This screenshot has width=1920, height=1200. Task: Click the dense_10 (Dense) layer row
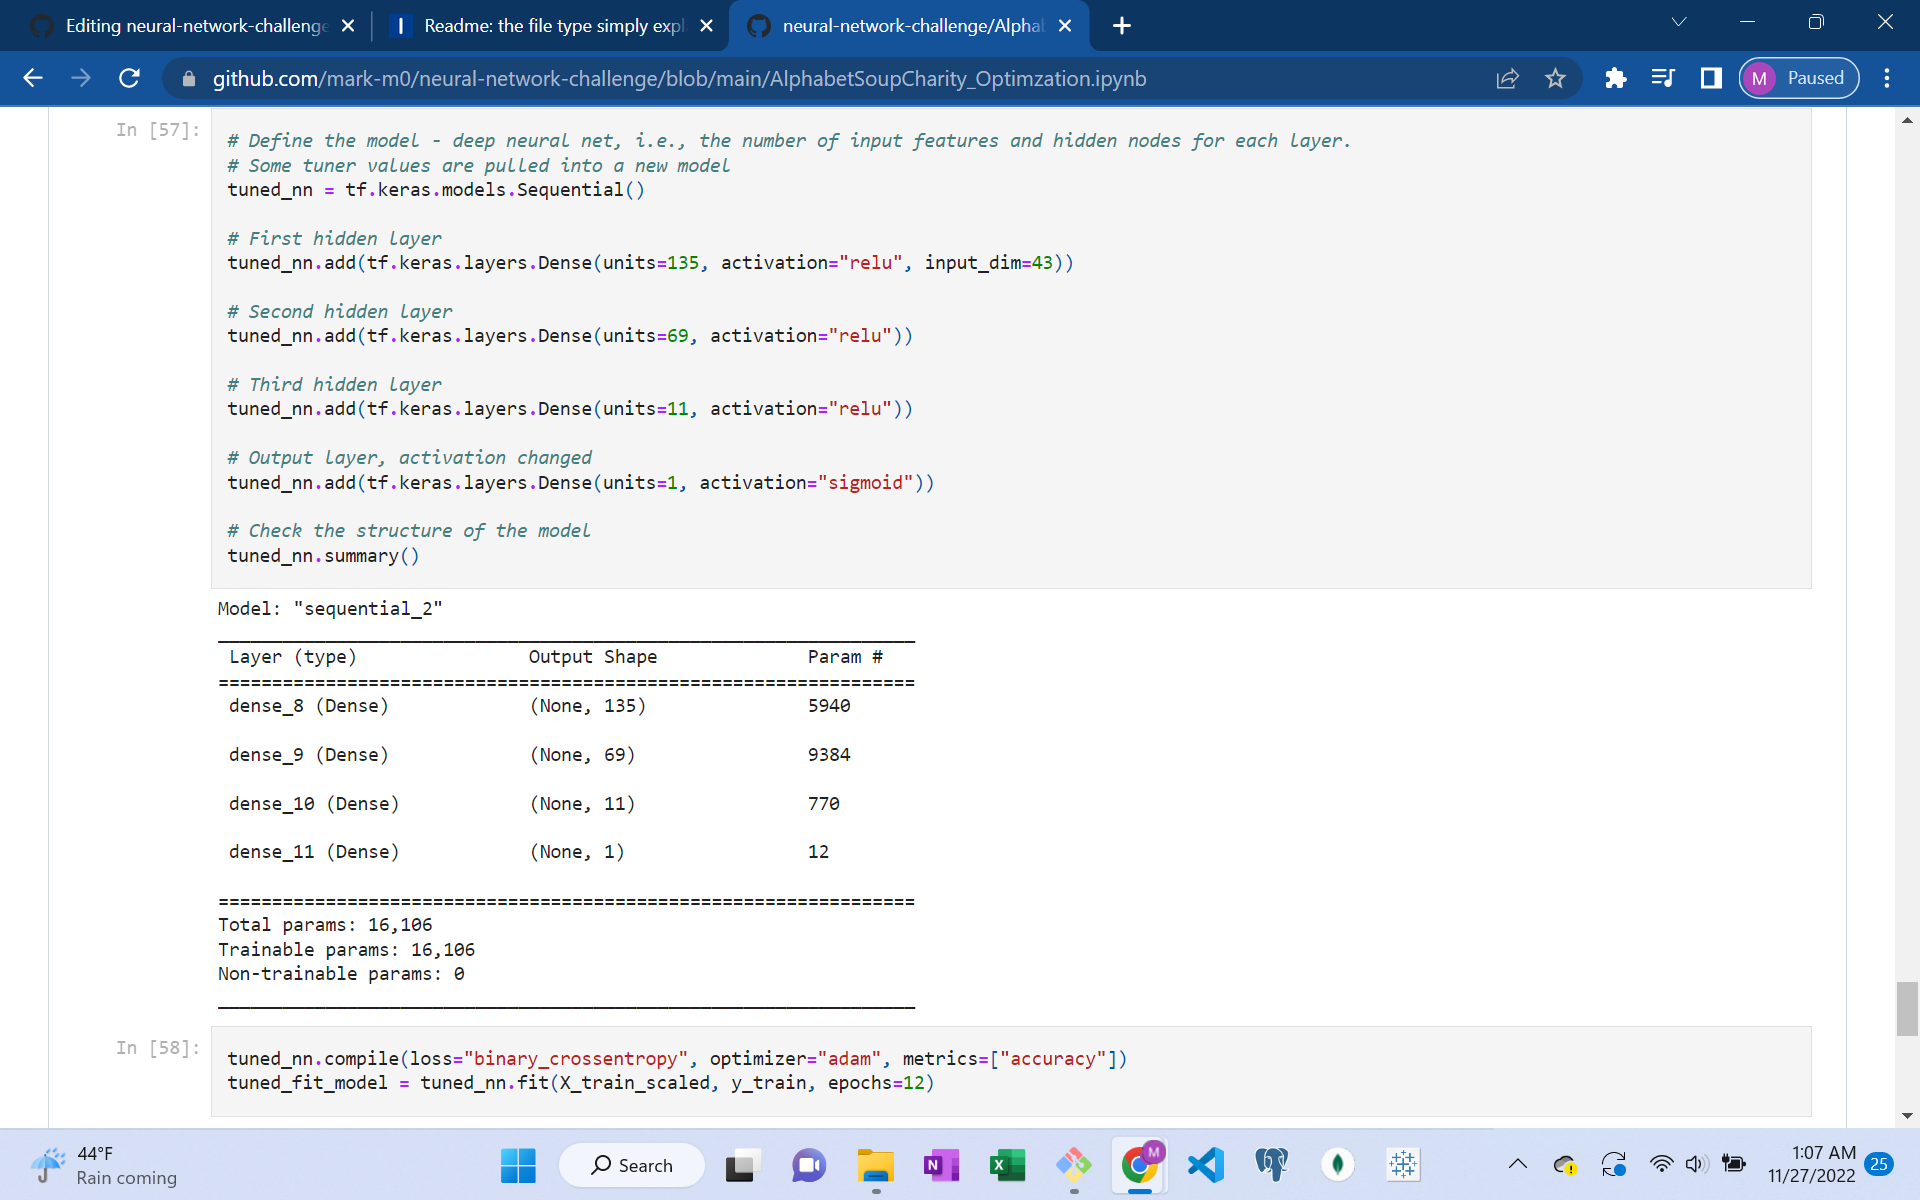(x=534, y=804)
